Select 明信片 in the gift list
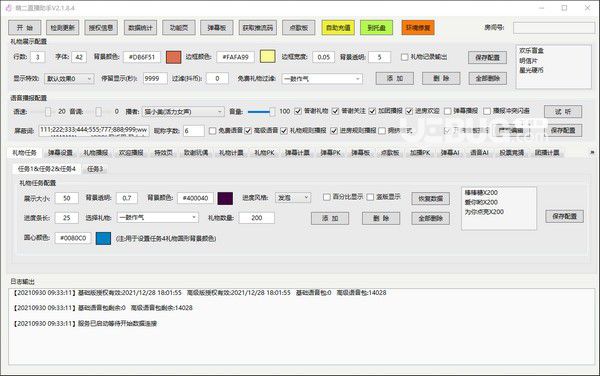 pyautogui.click(x=528, y=60)
